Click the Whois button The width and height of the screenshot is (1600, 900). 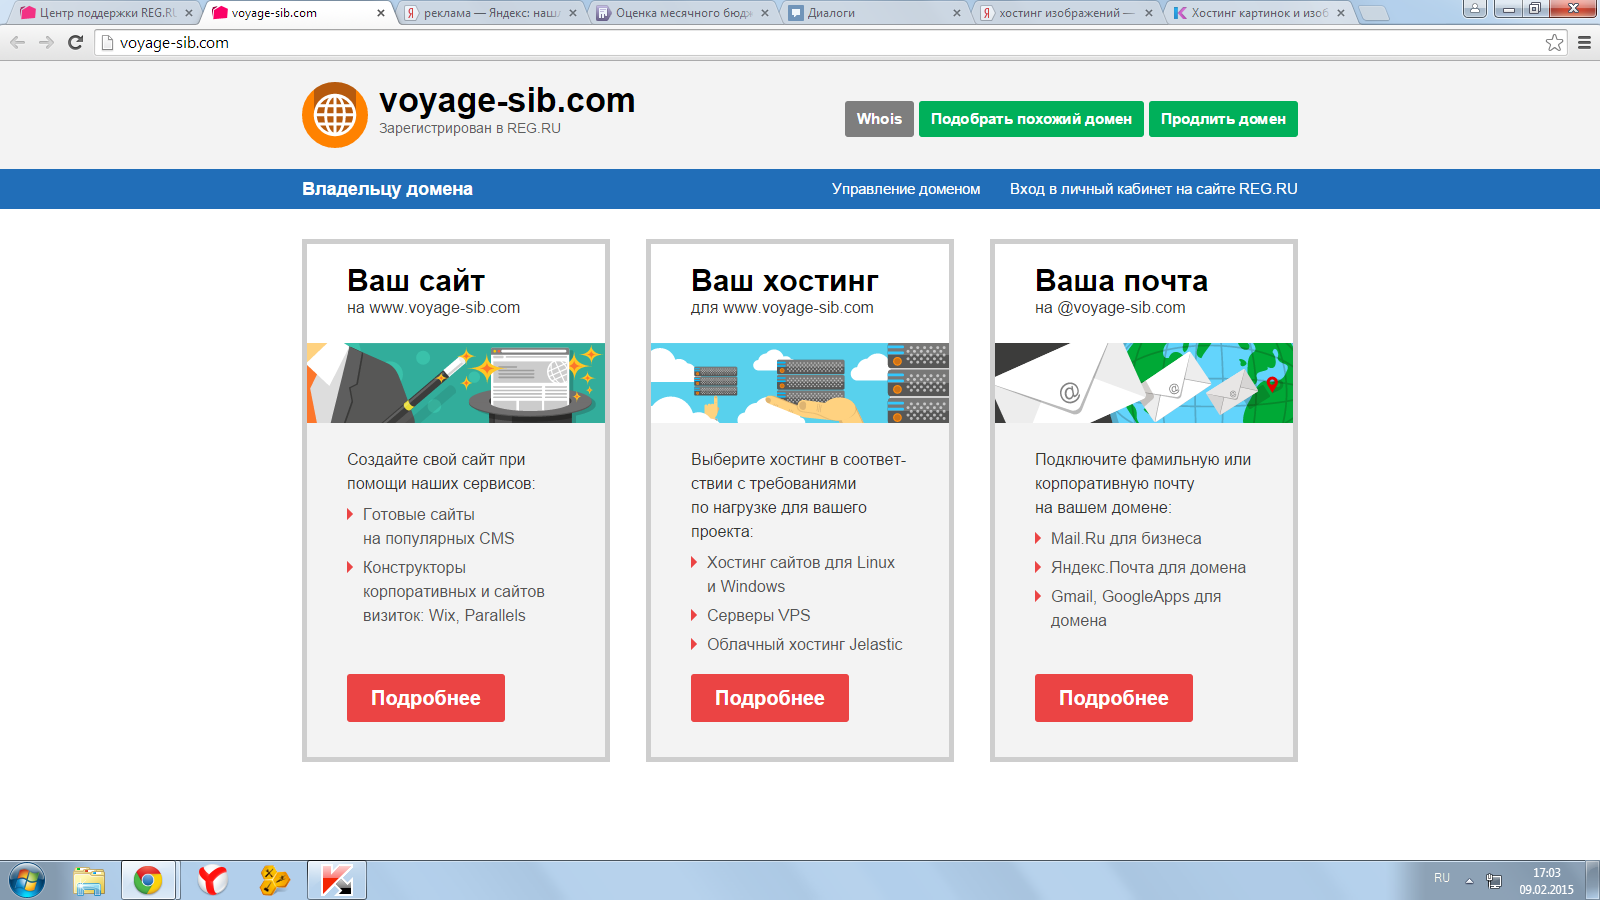(879, 119)
